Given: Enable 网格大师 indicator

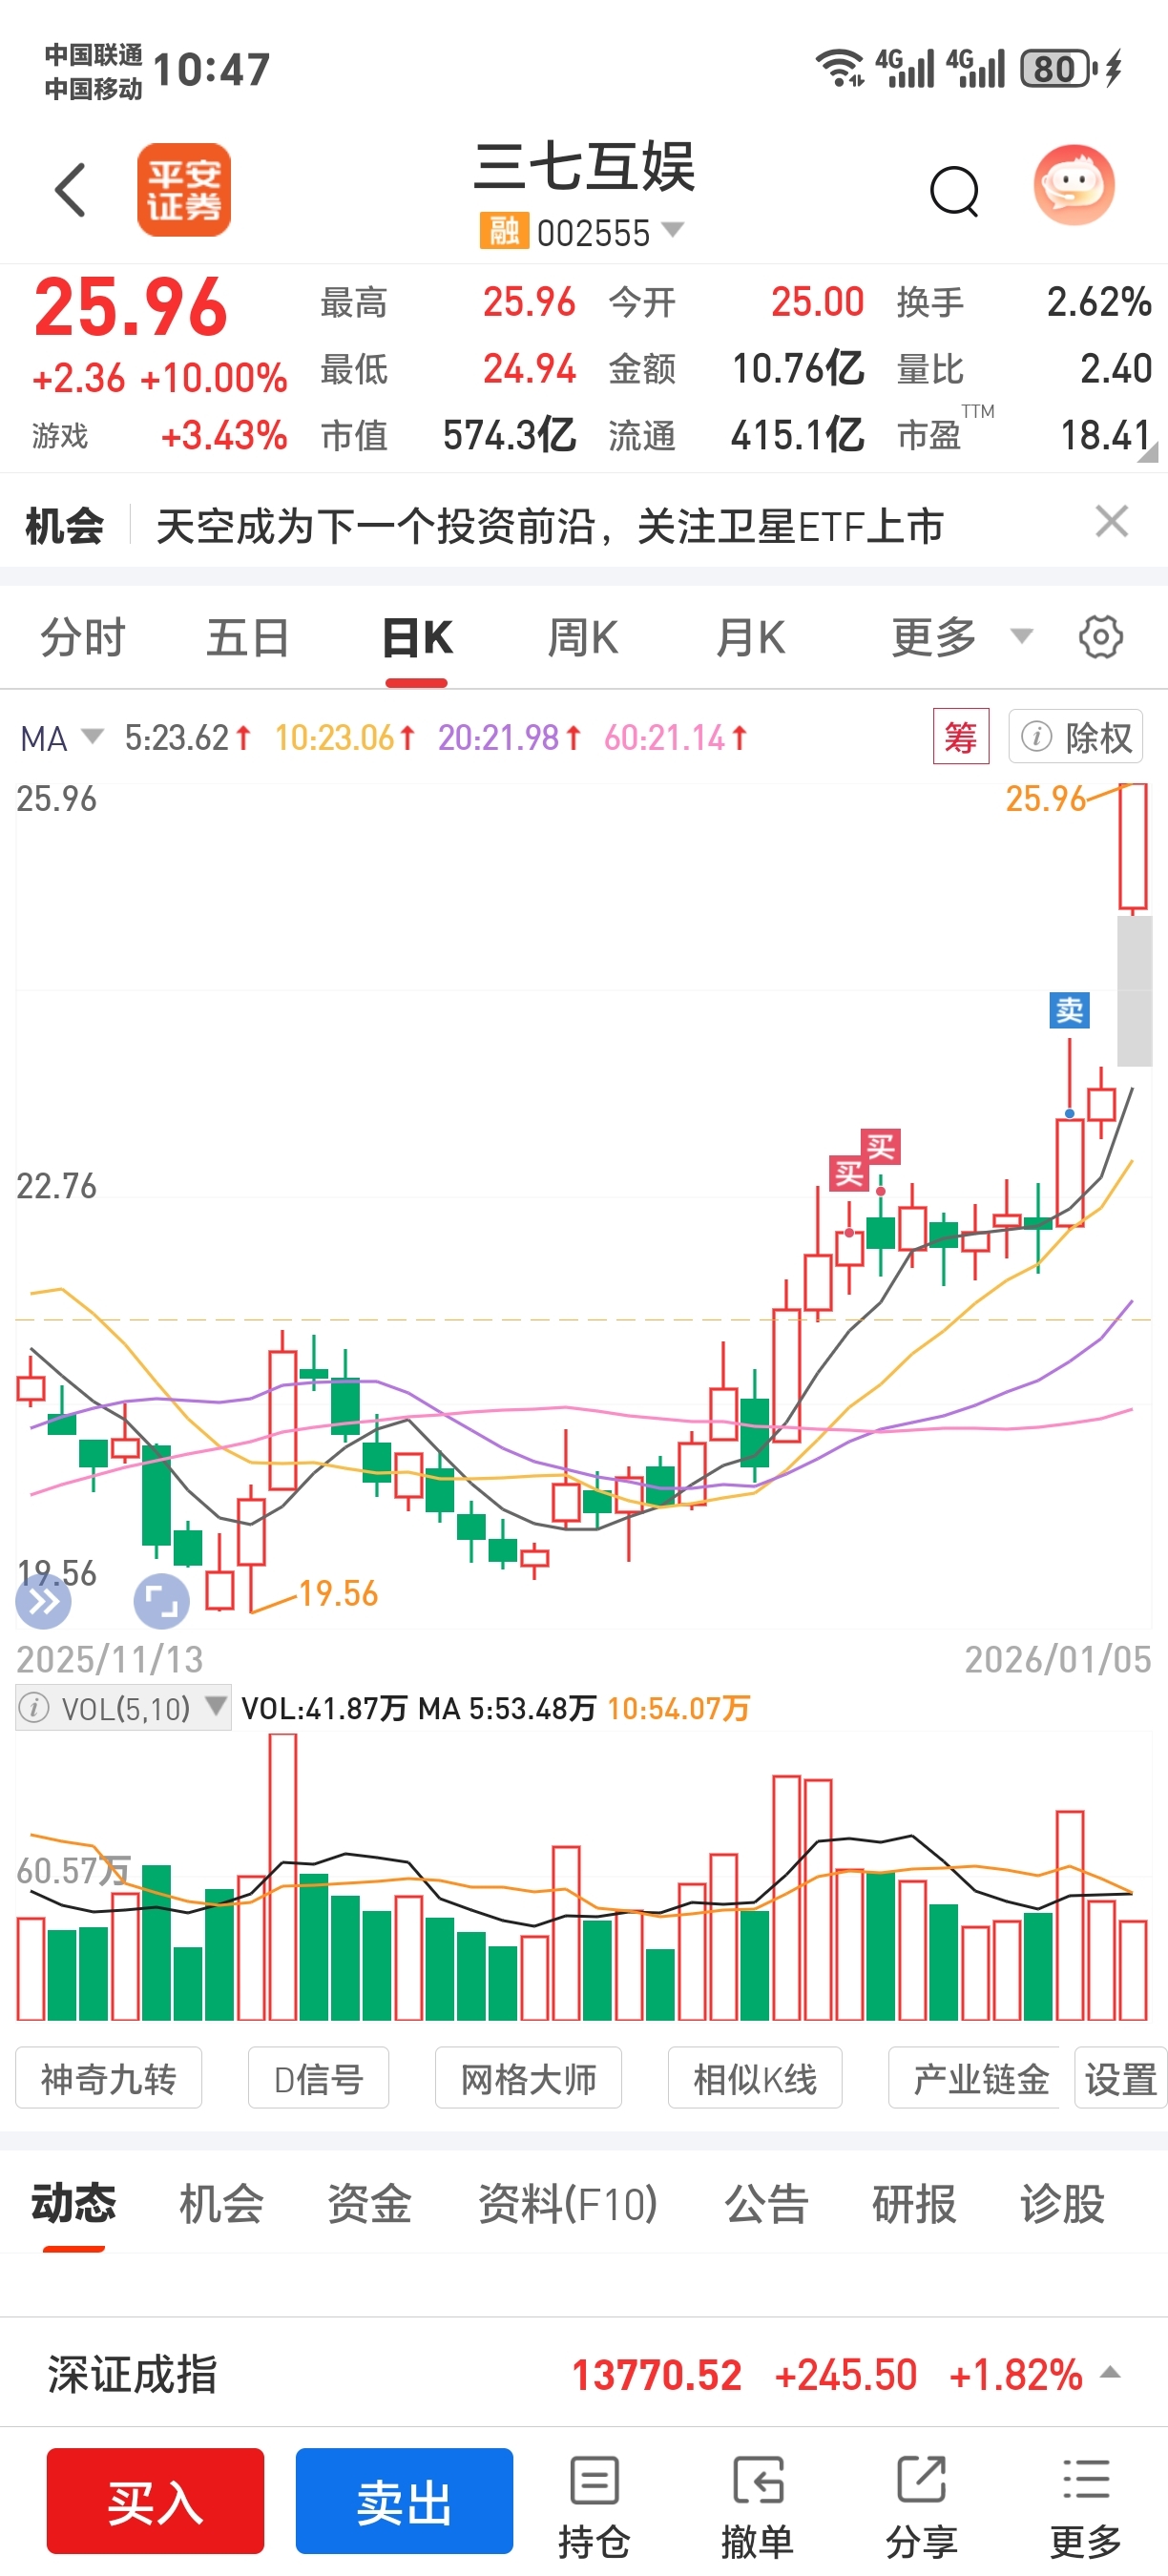Looking at the screenshot, I should point(528,2079).
